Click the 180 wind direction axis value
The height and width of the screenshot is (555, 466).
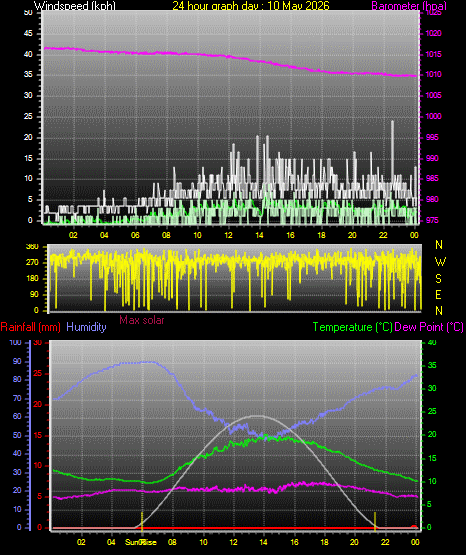coord(32,279)
